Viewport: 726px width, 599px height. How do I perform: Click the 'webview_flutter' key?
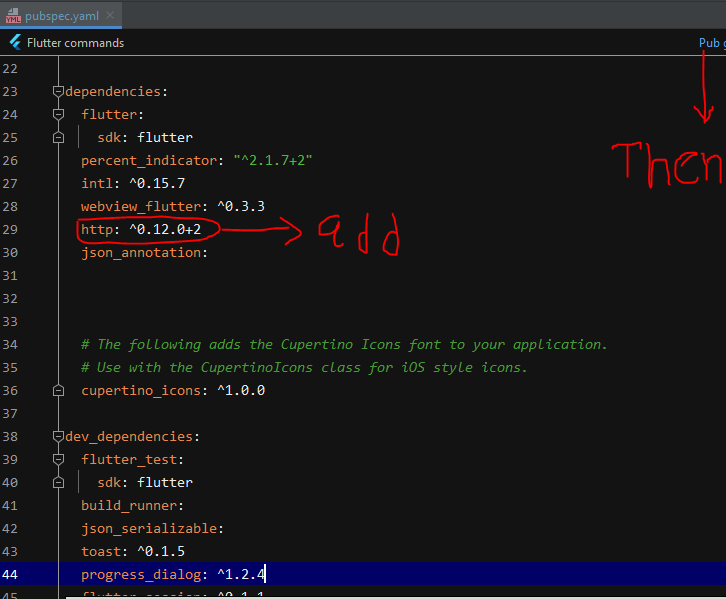141,206
